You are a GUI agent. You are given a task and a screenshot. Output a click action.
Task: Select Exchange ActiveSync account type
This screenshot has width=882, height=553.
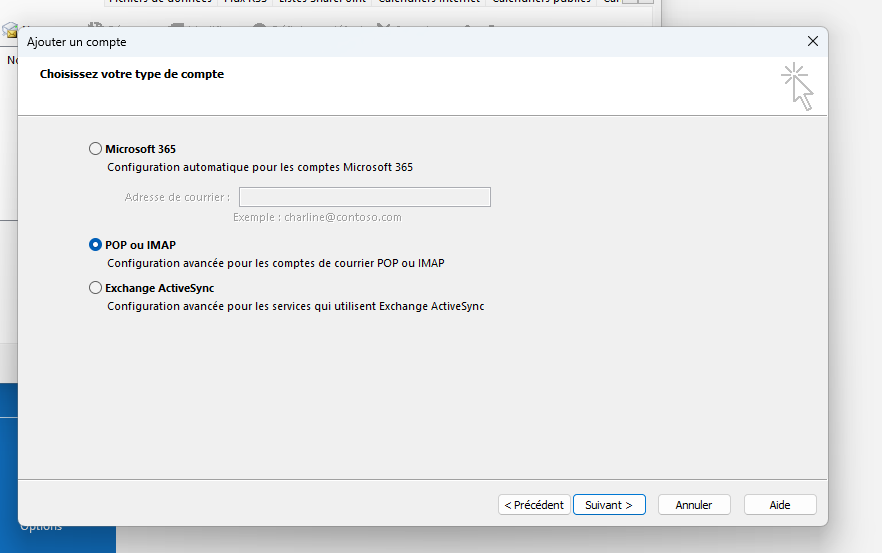pyautogui.click(x=96, y=287)
